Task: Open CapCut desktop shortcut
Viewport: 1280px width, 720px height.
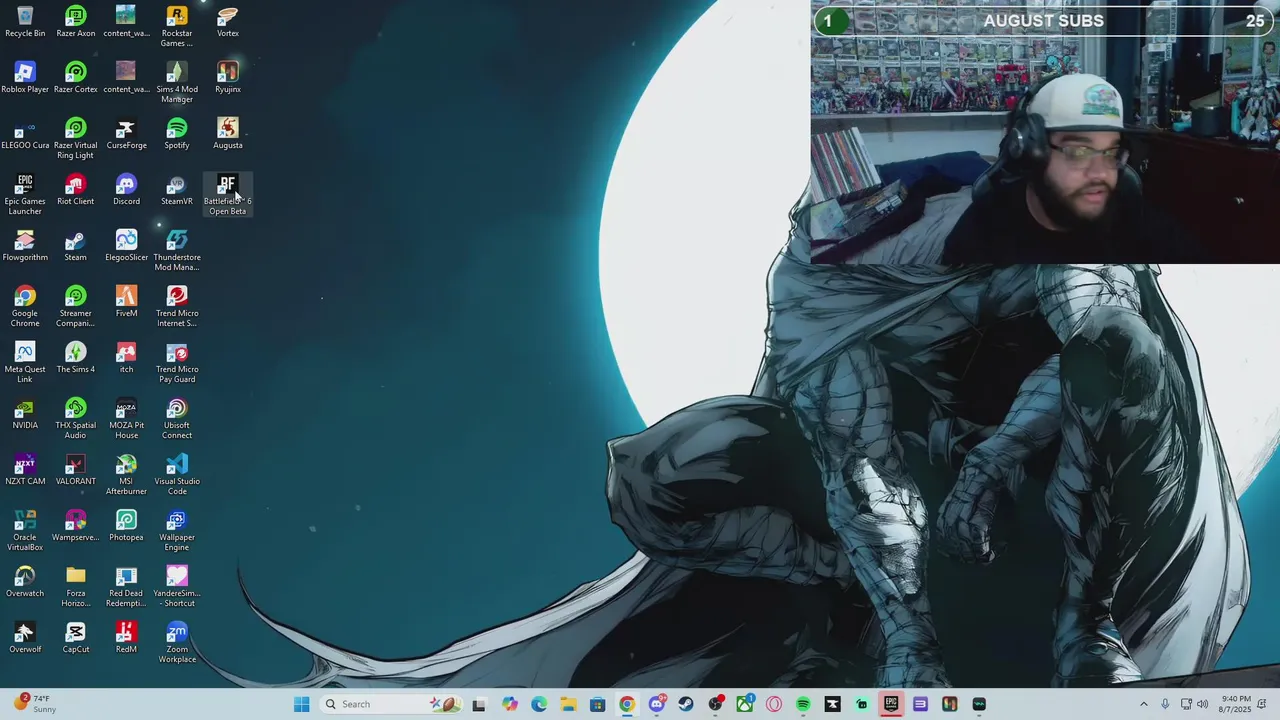Action: click(76, 638)
